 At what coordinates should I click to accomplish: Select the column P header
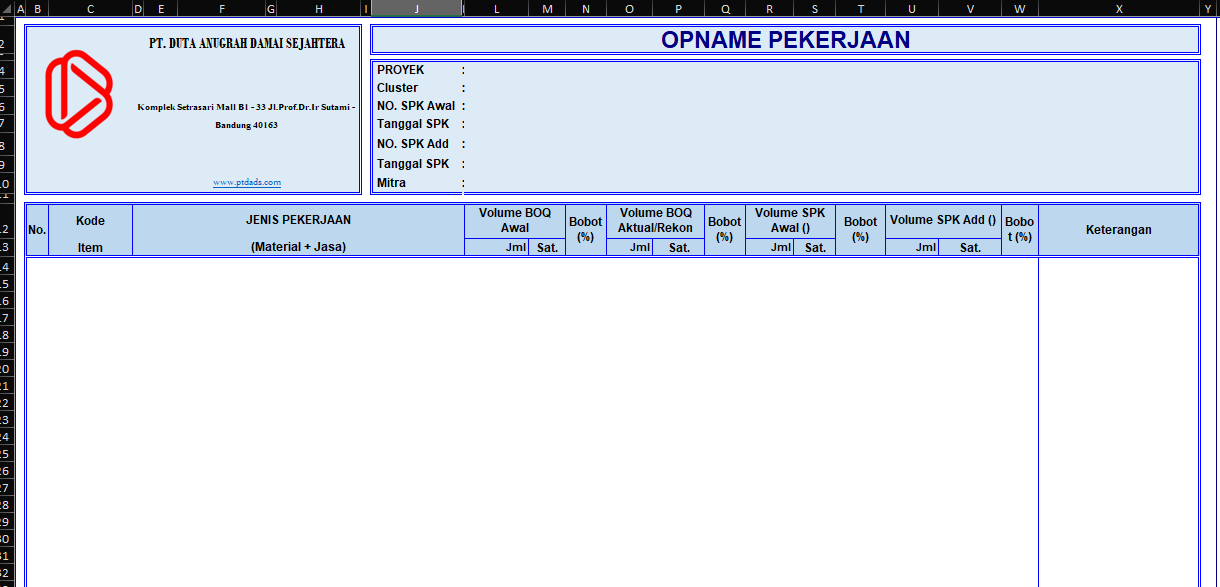(678, 8)
